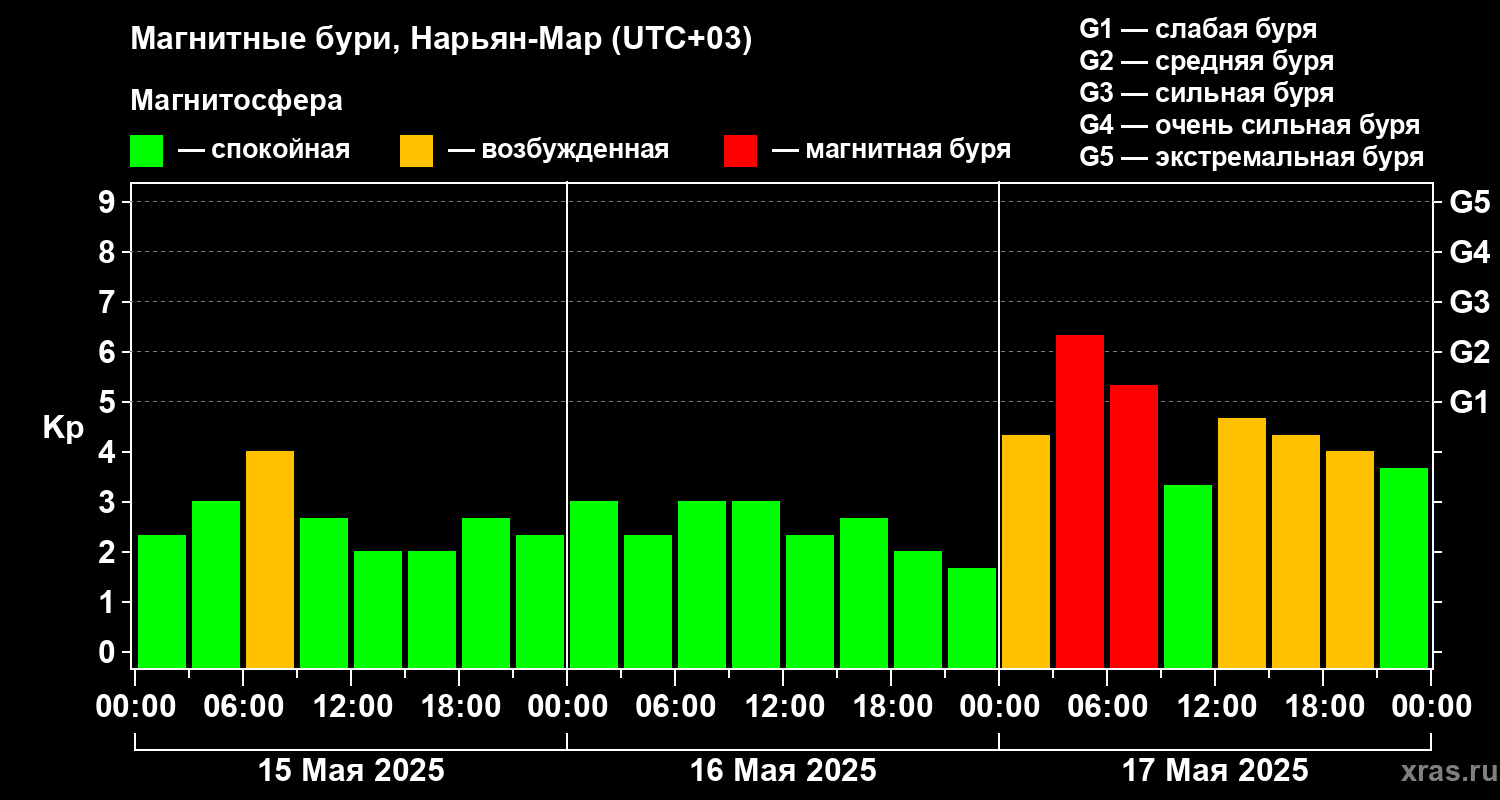
Task: Click the '06:00' time label above '17 Мая 2025'
Action: [1107, 707]
